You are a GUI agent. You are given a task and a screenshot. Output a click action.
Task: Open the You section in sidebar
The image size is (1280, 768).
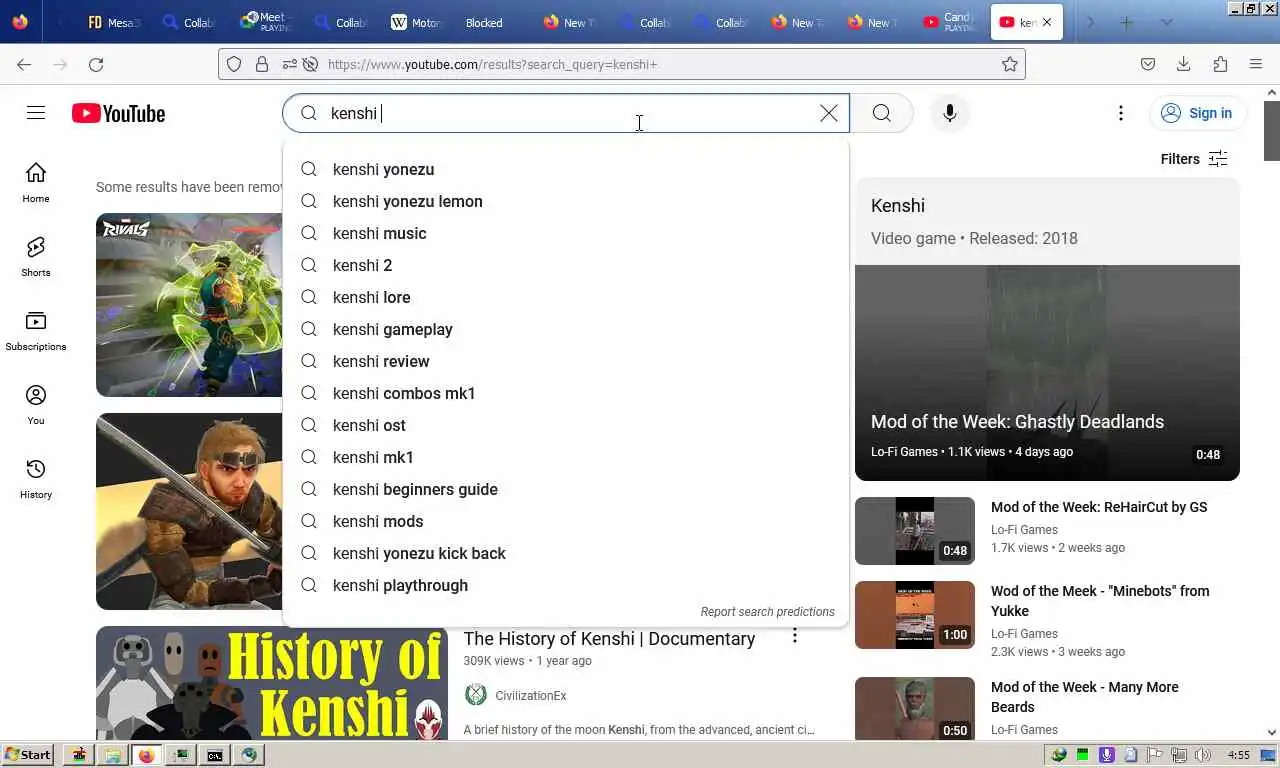click(36, 404)
